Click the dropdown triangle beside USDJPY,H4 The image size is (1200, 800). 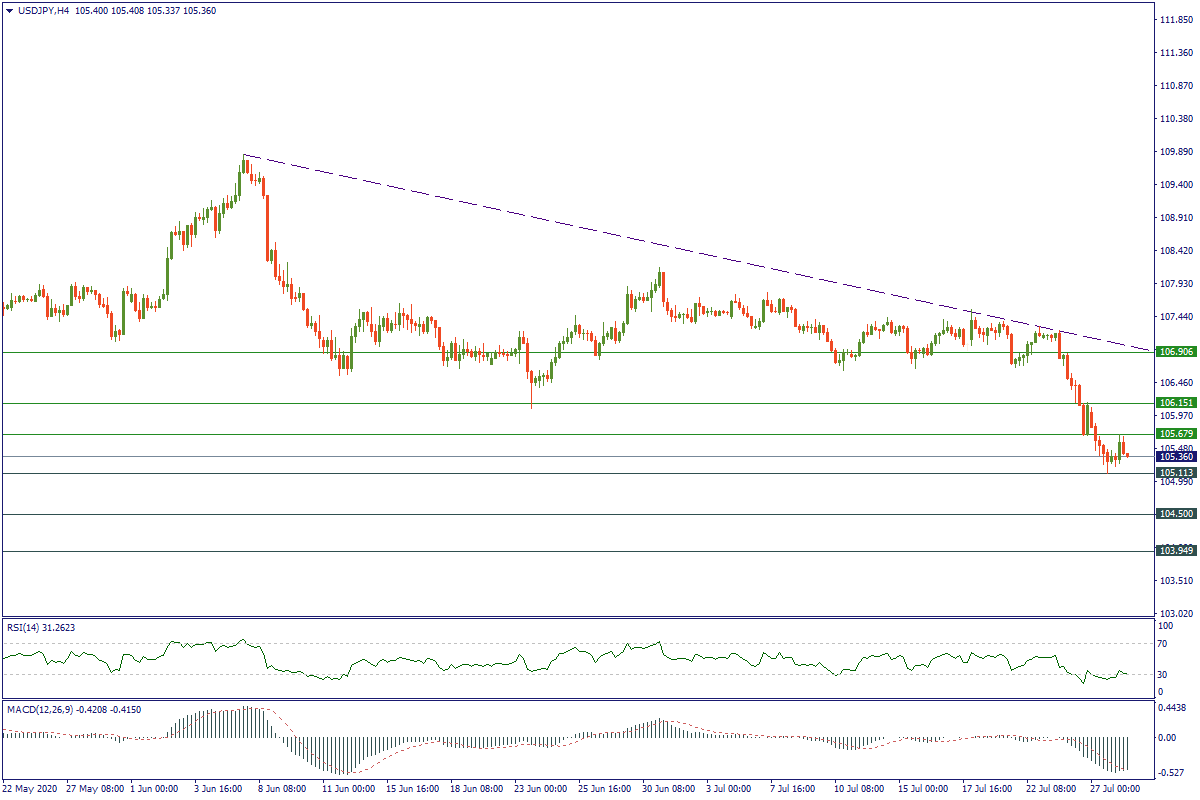pyautogui.click(x=10, y=10)
